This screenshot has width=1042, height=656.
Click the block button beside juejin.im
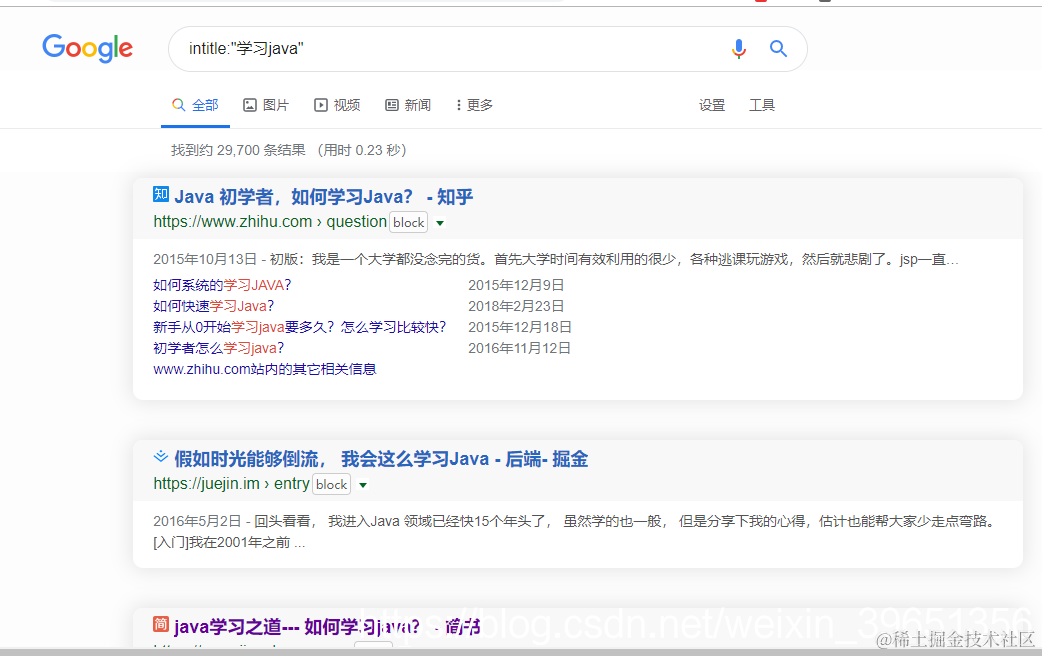[x=331, y=484]
